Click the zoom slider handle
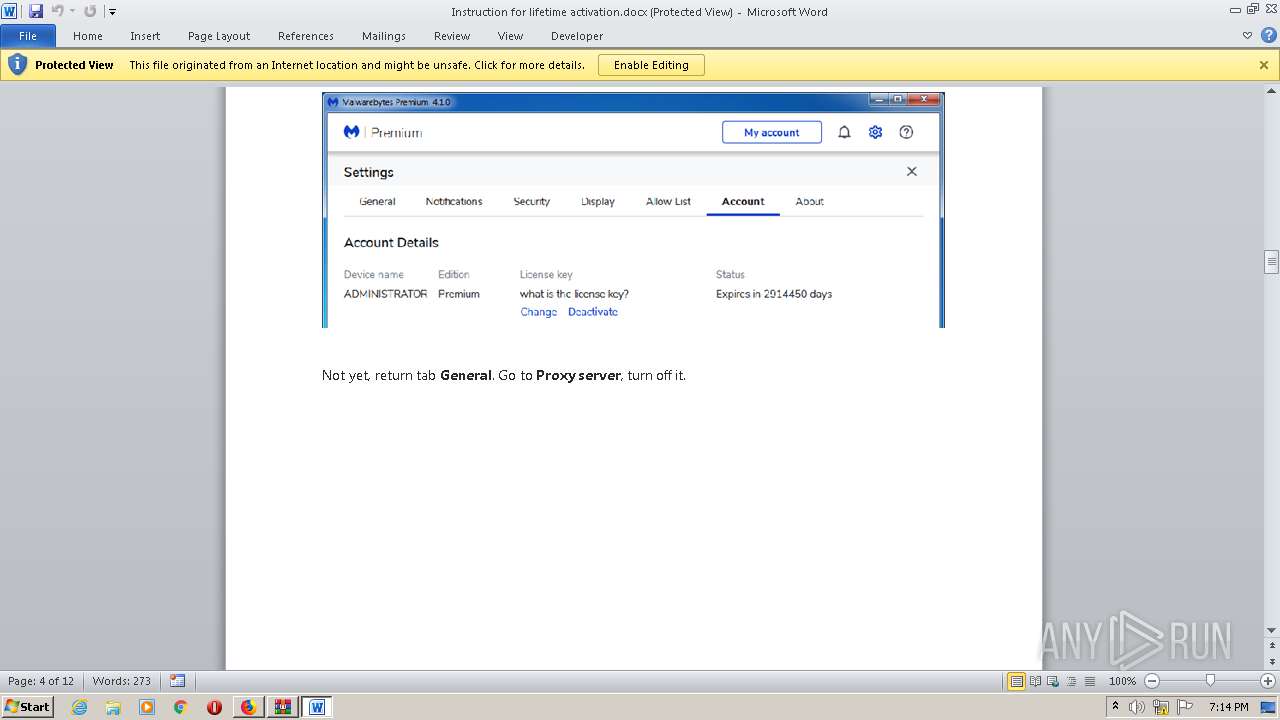This screenshot has height=720, width=1280. (1210, 681)
